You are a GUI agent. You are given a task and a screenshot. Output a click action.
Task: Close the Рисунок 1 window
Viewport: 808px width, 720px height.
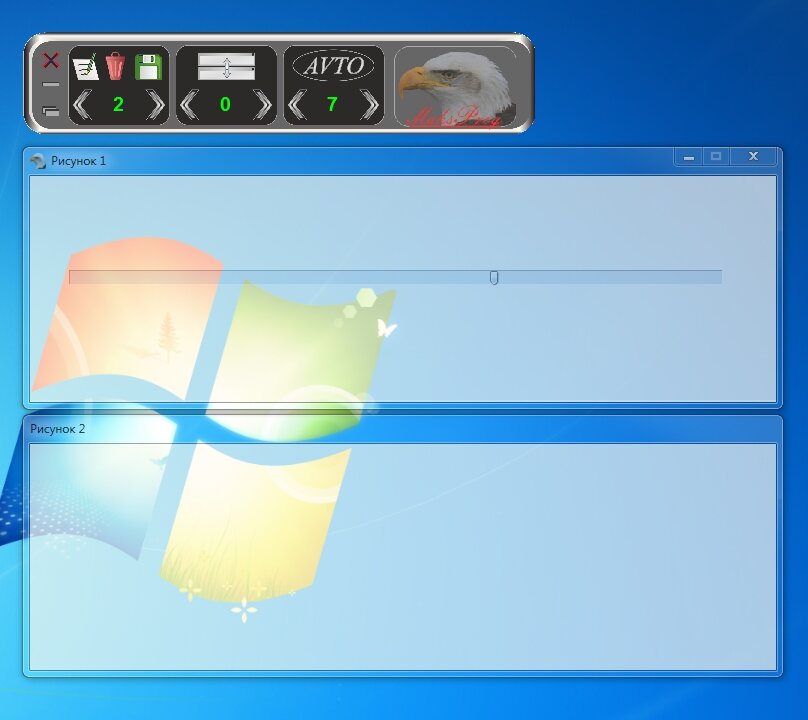click(x=753, y=157)
